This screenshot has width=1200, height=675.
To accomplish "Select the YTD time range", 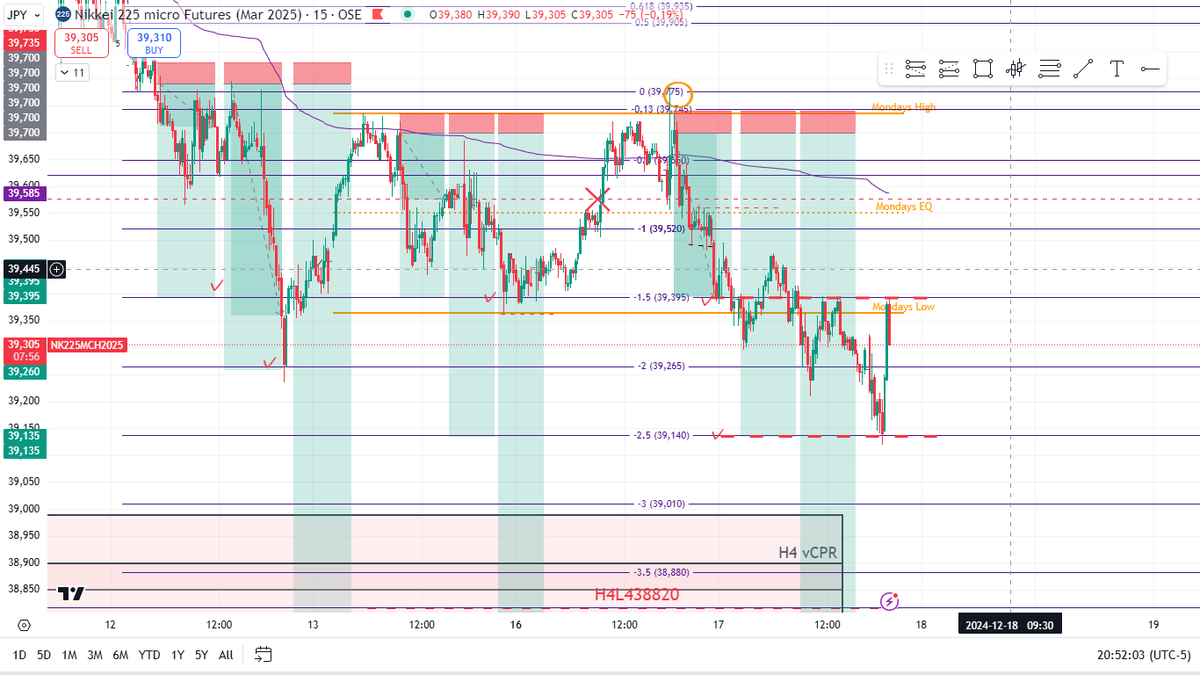I will (x=149, y=655).
